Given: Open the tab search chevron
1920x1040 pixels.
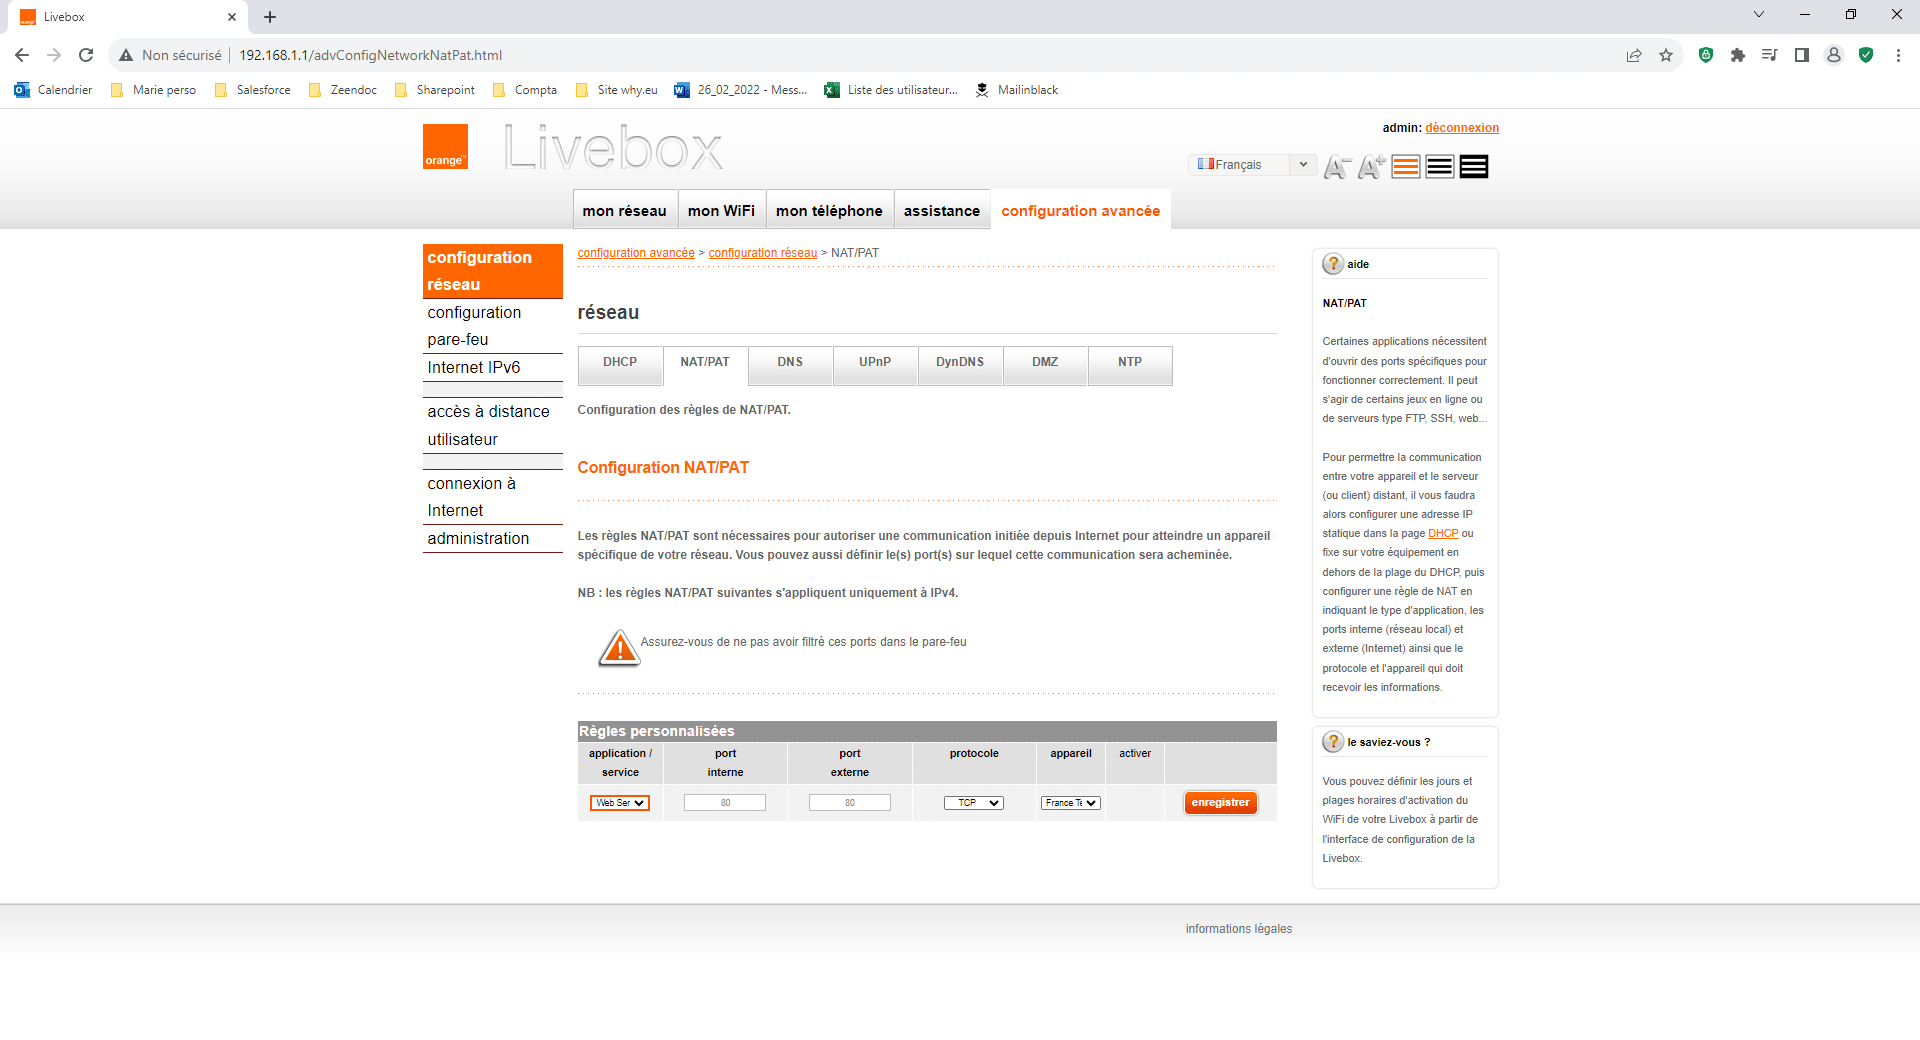Looking at the screenshot, I should tap(1759, 15).
